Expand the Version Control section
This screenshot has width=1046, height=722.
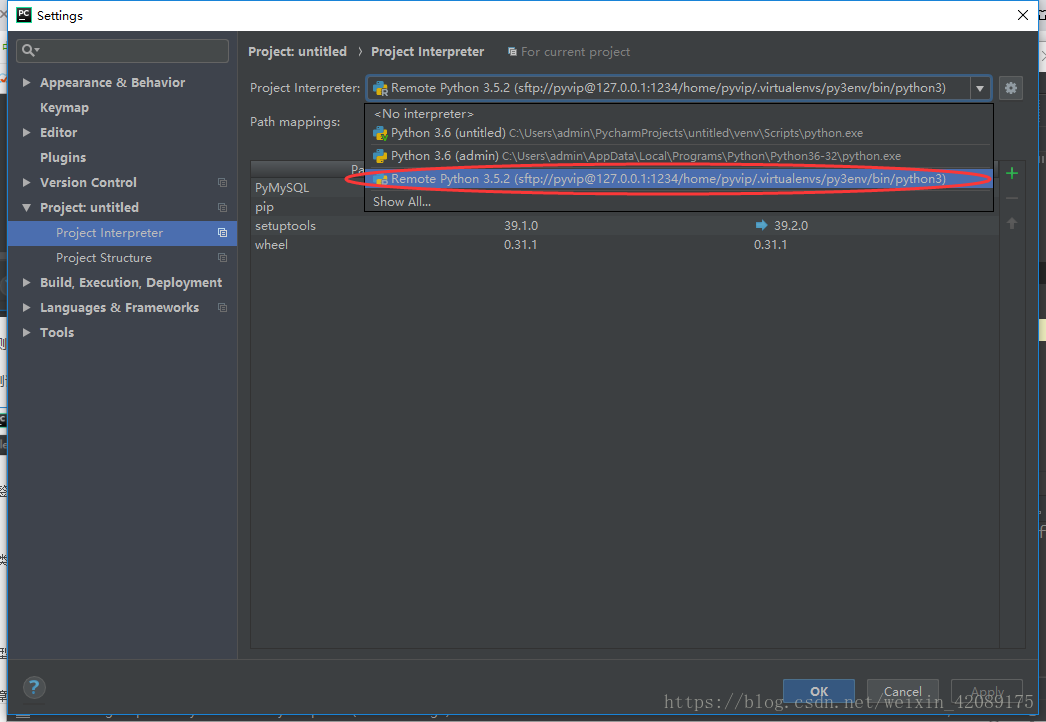click(27, 182)
